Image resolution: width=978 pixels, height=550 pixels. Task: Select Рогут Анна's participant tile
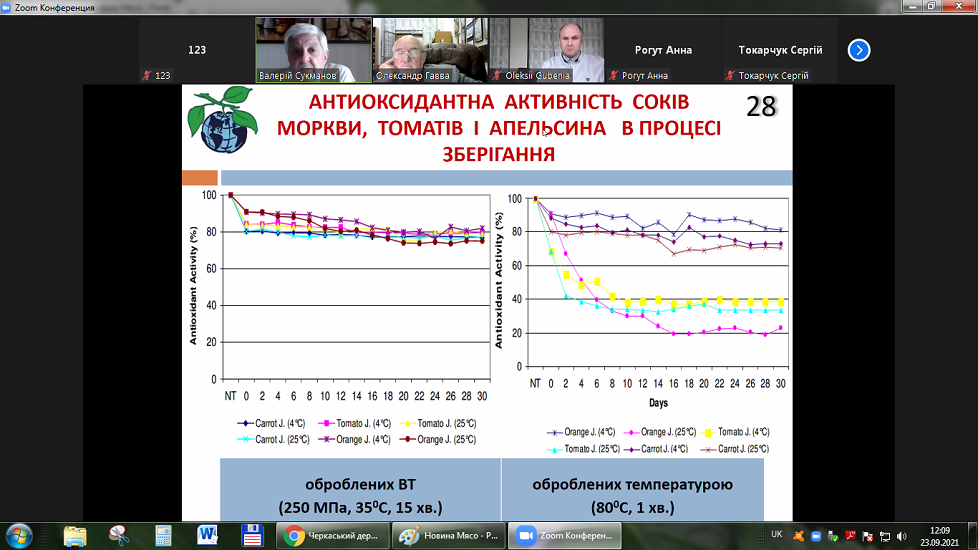[x=663, y=50]
